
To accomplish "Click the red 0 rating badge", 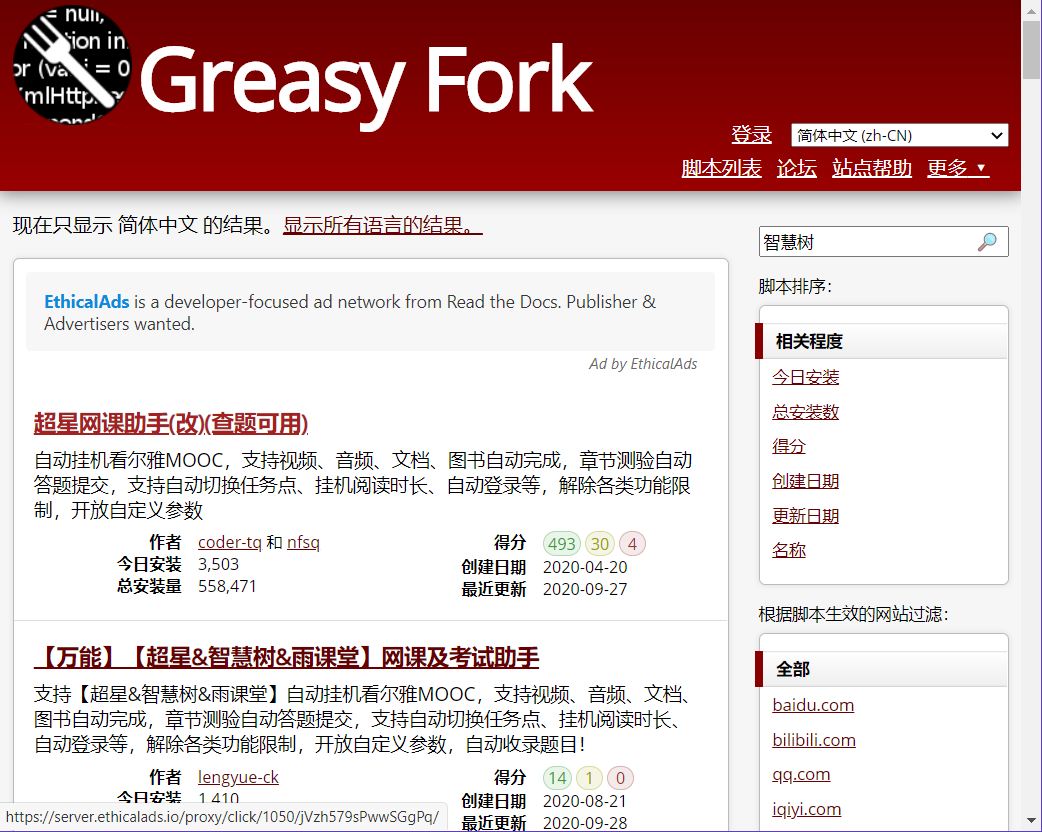I will 620,778.
